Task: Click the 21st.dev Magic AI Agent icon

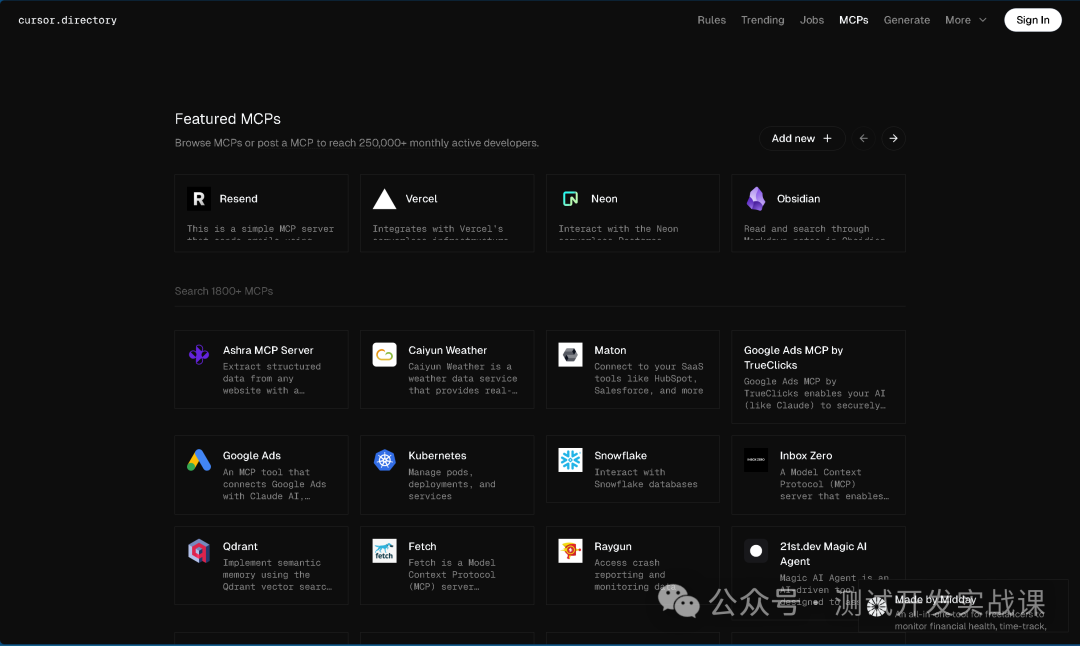Action: [756, 551]
